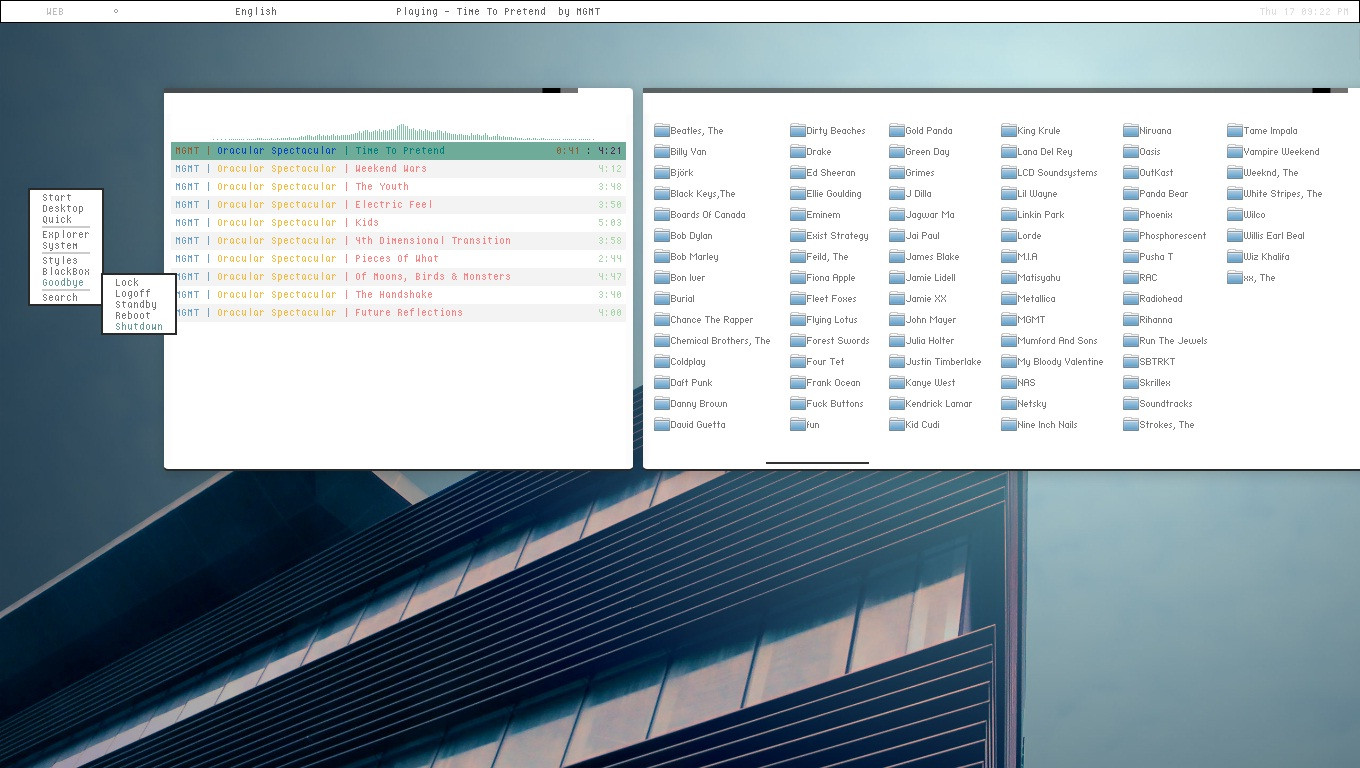Play the Electric Feel track
1360x768 pixels.
tap(398, 205)
